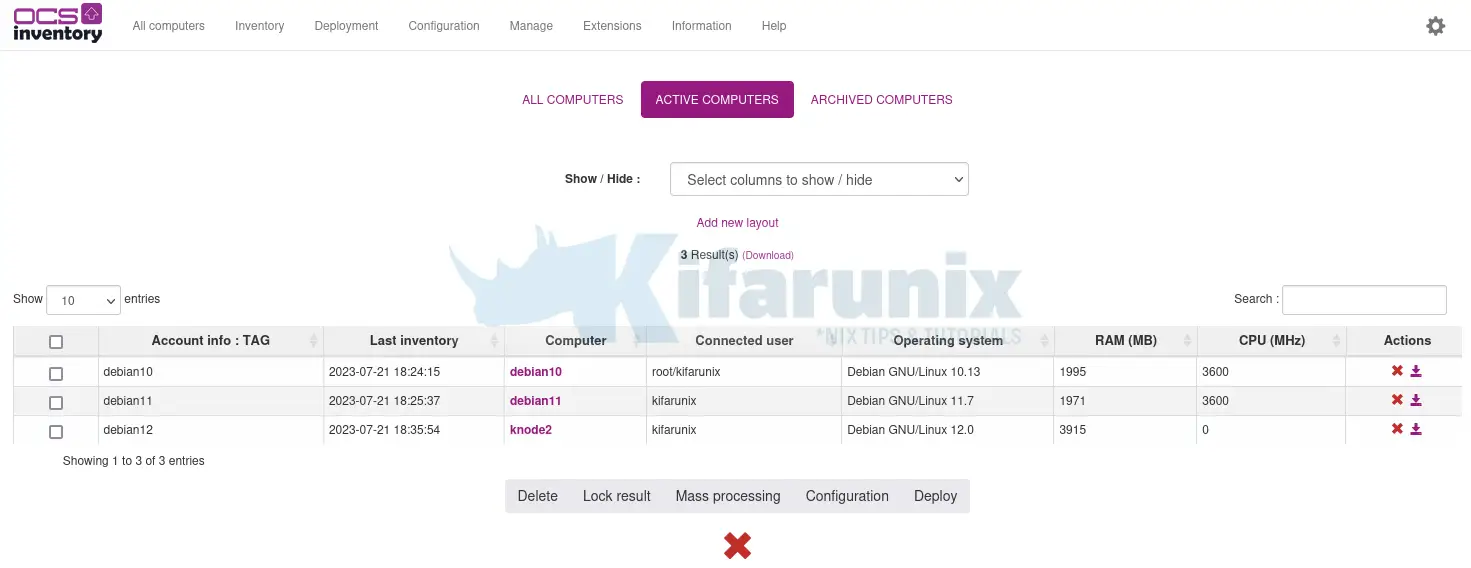Open the Extensions menu
The height and width of the screenshot is (568, 1471).
point(612,26)
